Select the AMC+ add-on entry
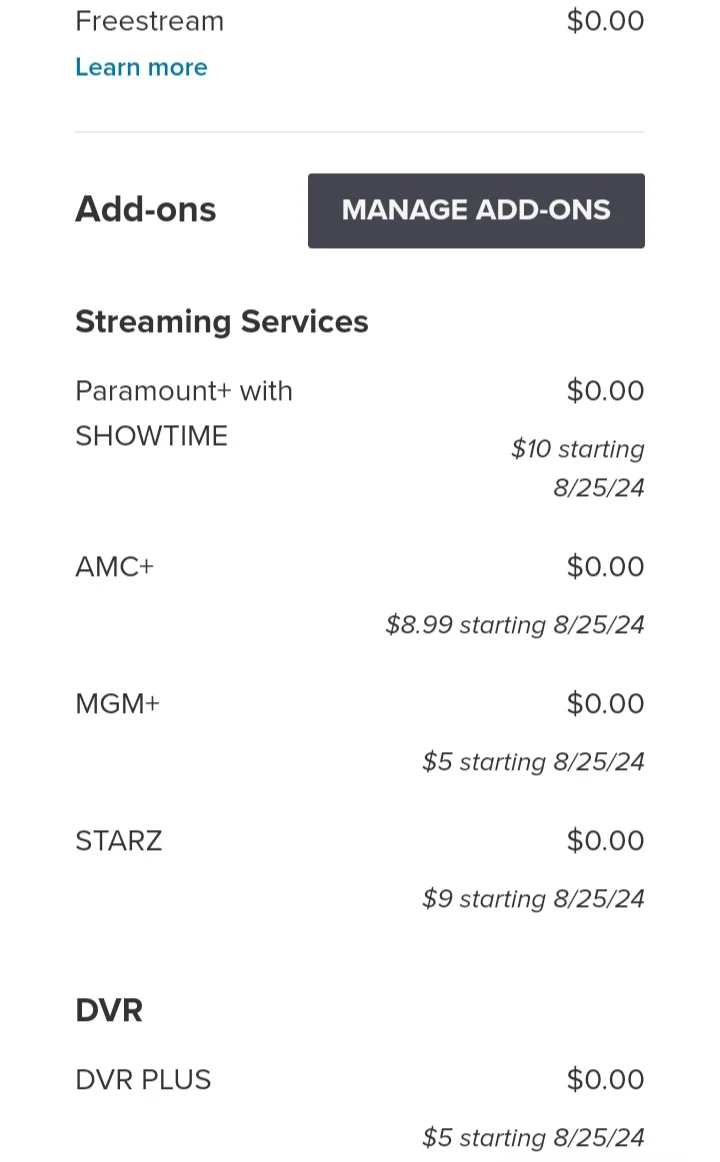This screenshot has width=720, height=1162. (x=115, y=567)
